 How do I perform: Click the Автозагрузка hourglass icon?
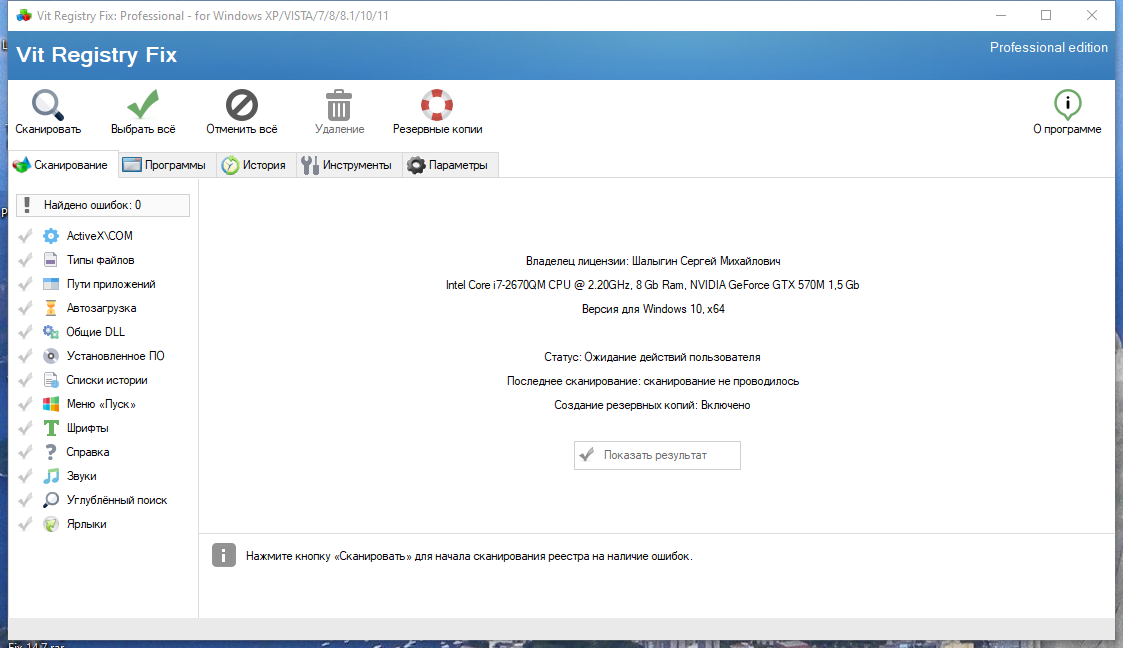(x=51, y=308)
